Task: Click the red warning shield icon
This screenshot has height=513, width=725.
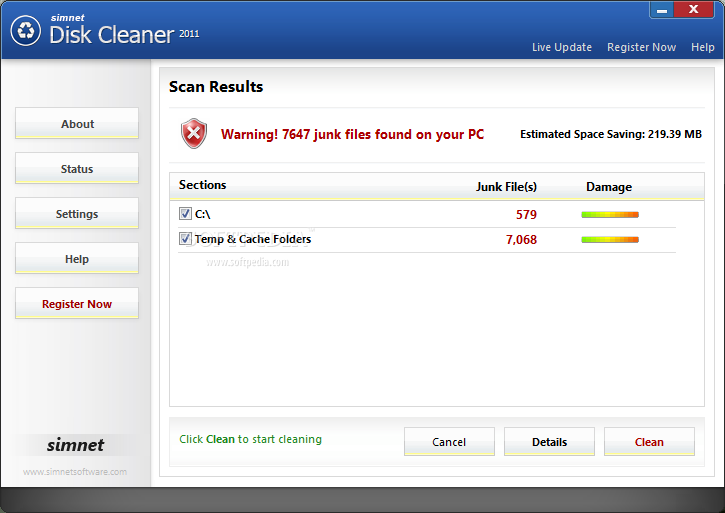Action: pyautogui.click(x=194, y=133)
